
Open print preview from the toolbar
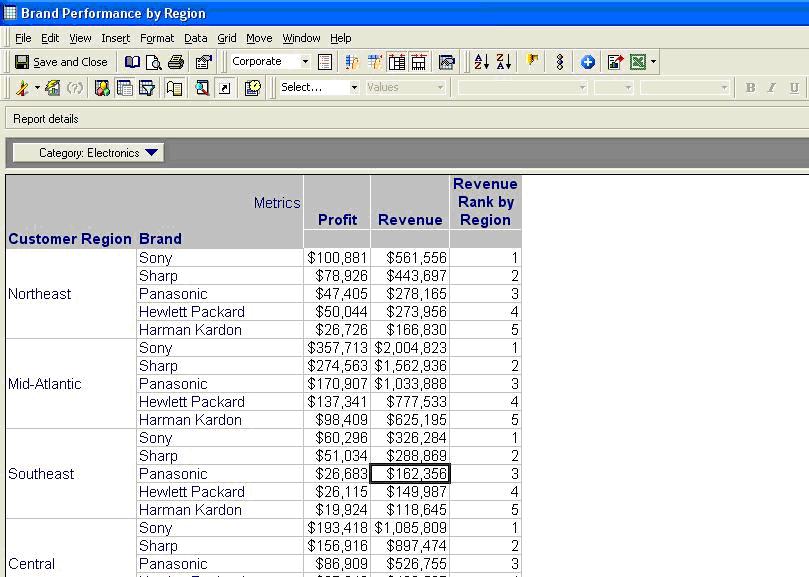(156, 62)
